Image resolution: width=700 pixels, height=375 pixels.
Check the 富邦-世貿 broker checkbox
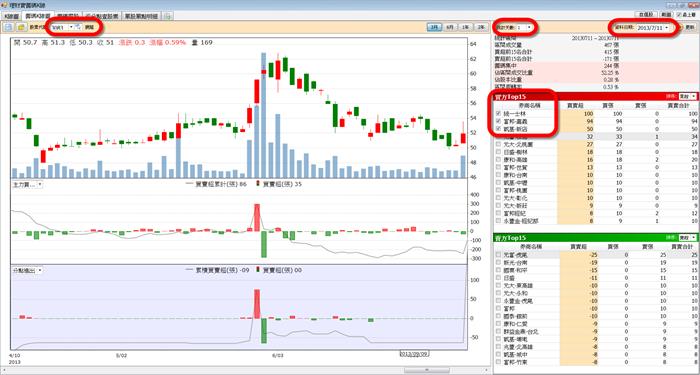point(498,167)
